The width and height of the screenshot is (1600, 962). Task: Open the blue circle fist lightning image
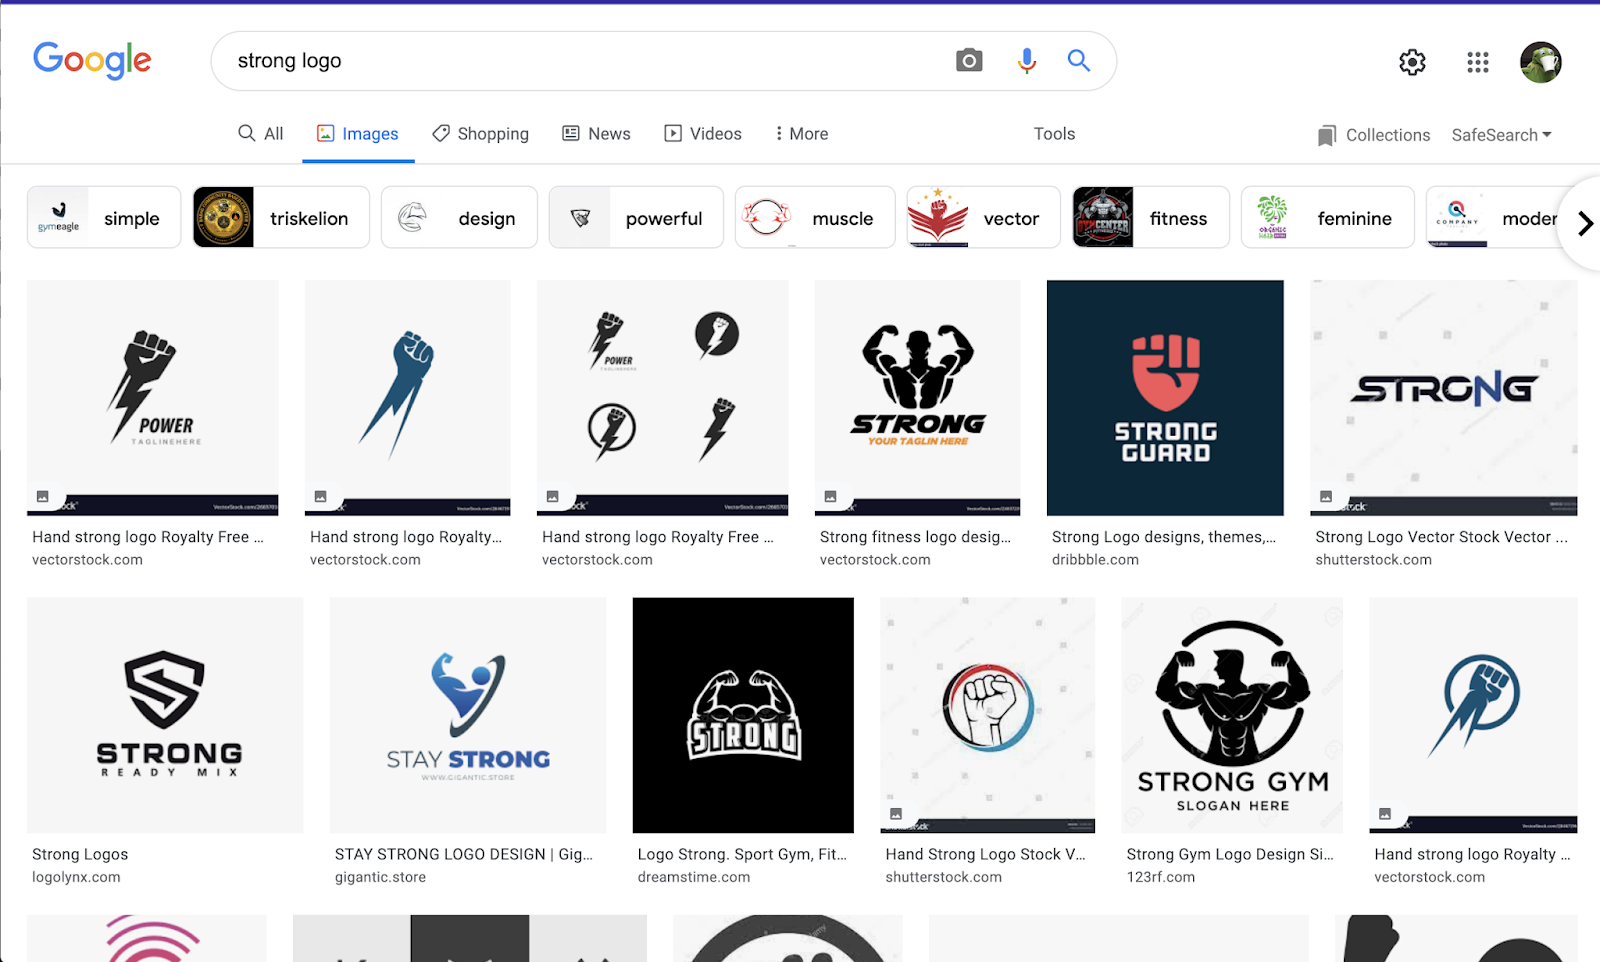pos(1473,715)
